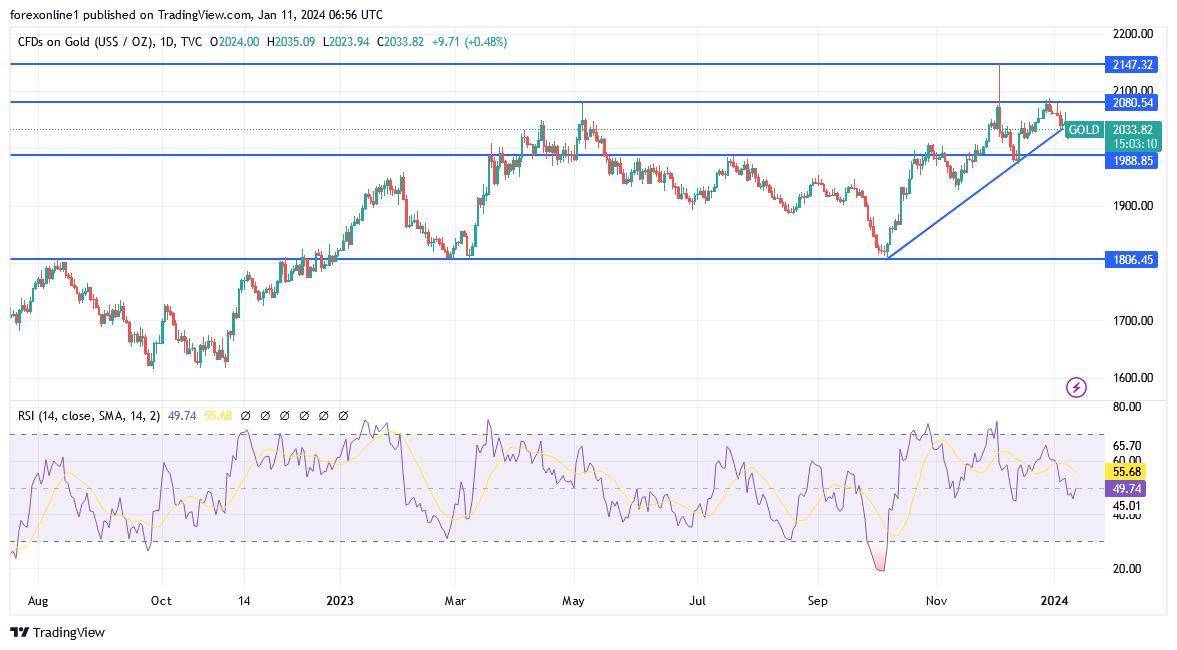Click the red RSI oversold dip area
Viewport: 1177px width, 650px height.
click(x=877, y=558)
